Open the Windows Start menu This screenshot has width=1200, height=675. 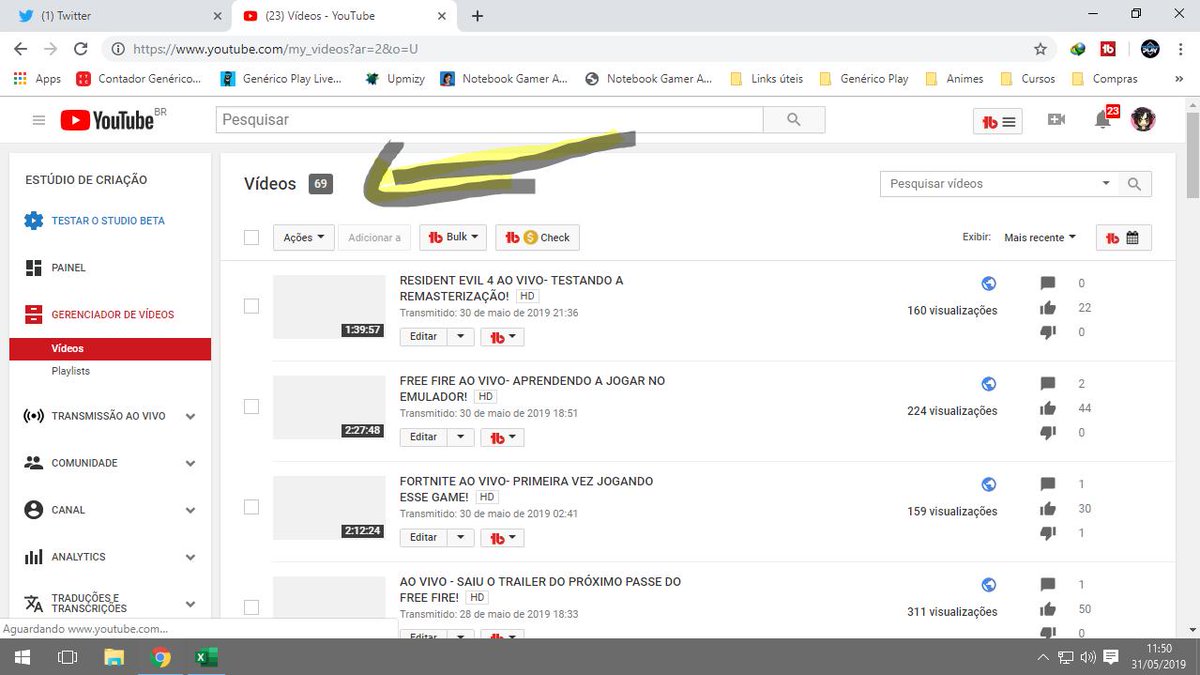pos(22,657)
